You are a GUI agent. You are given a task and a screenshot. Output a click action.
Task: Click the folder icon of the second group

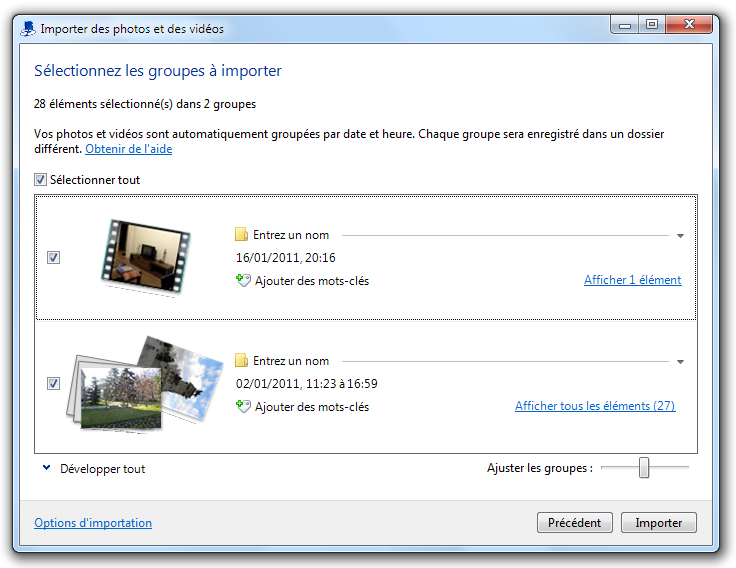(241, 361)
